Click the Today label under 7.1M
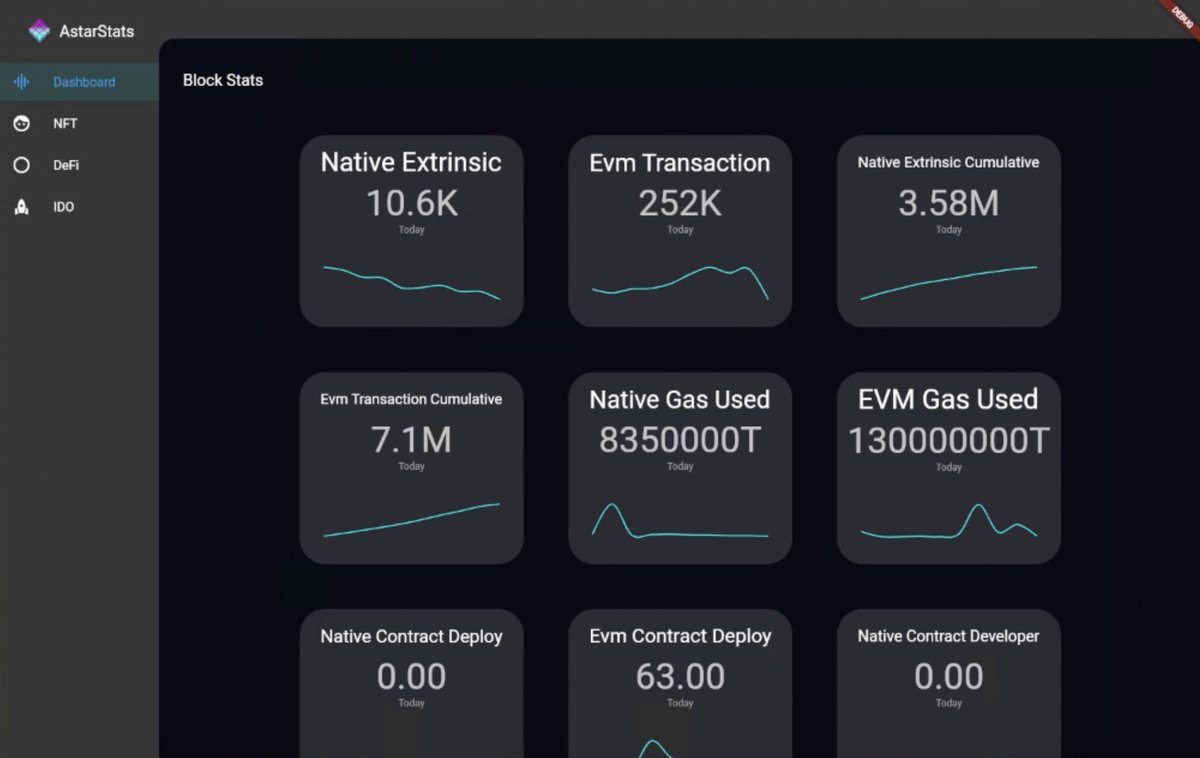Image resolution: width=1200 pixels, height=758 pixels. point(411,467)
